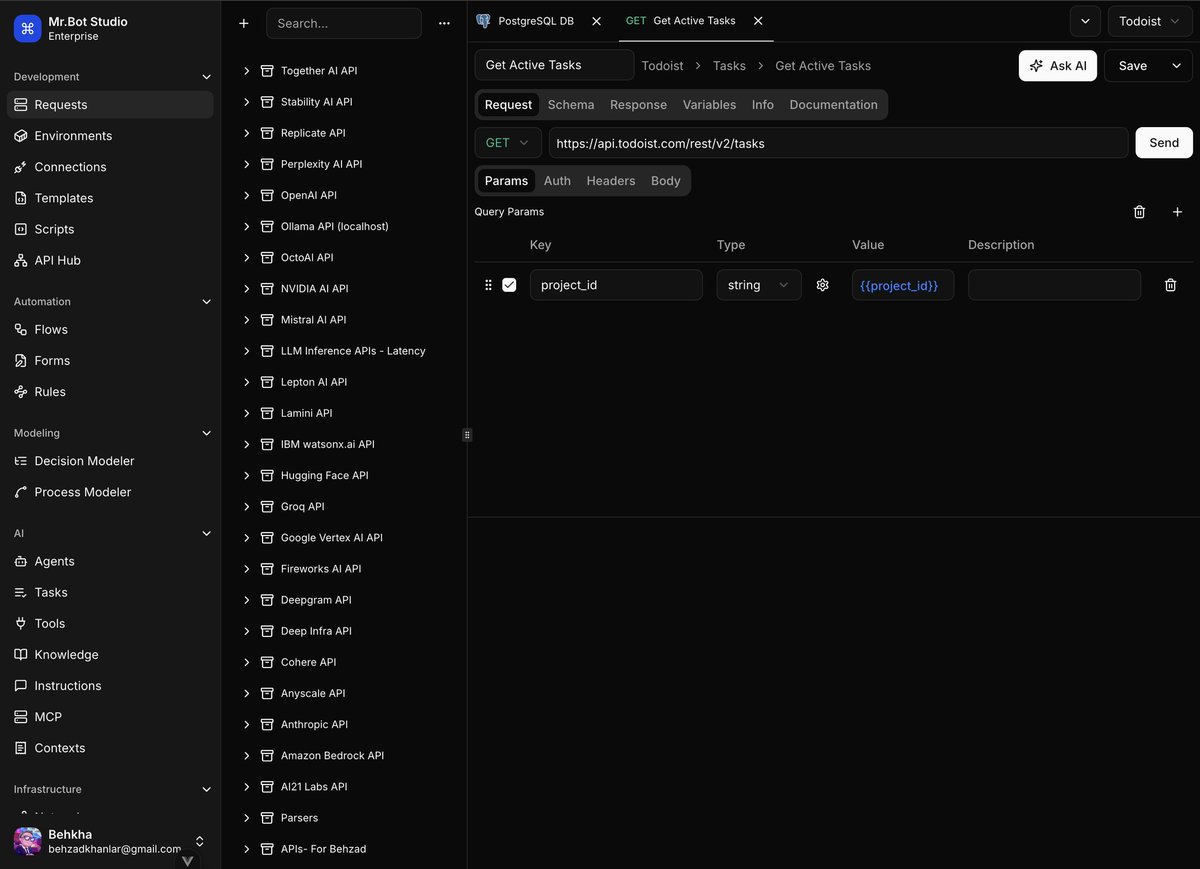
Task: Open Tools under AI
Action: pyautogui.click(x=110, y=623)
